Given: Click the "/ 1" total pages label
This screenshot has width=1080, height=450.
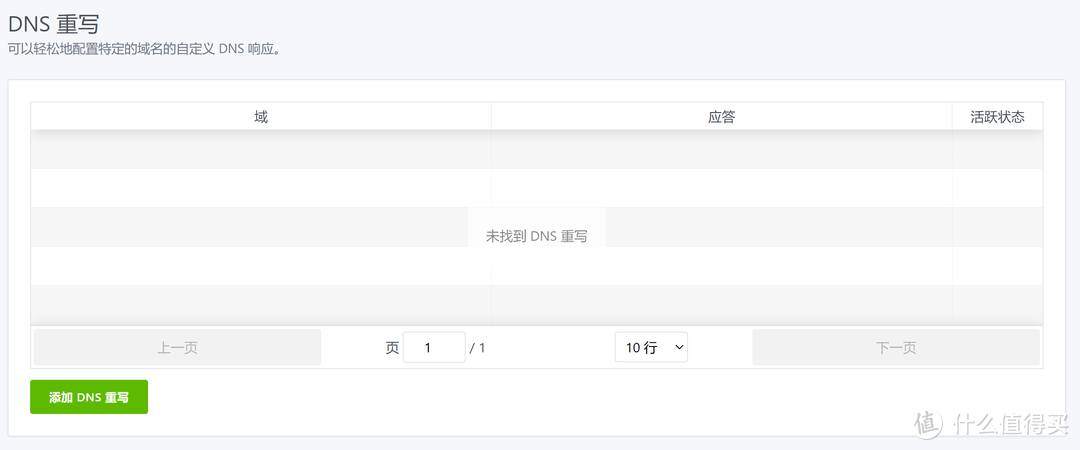Looking at the screenshot, I should [477, 348].
